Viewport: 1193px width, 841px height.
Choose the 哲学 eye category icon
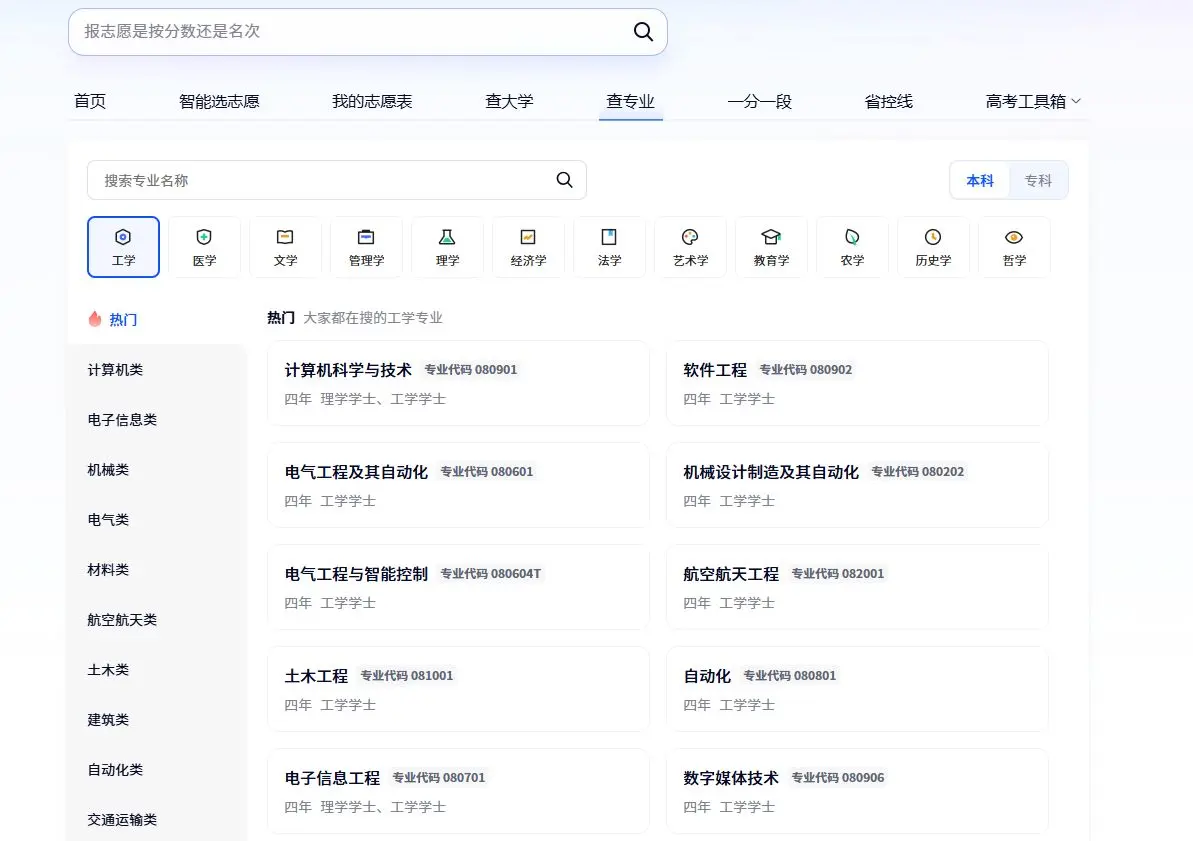click(1014, 247)
